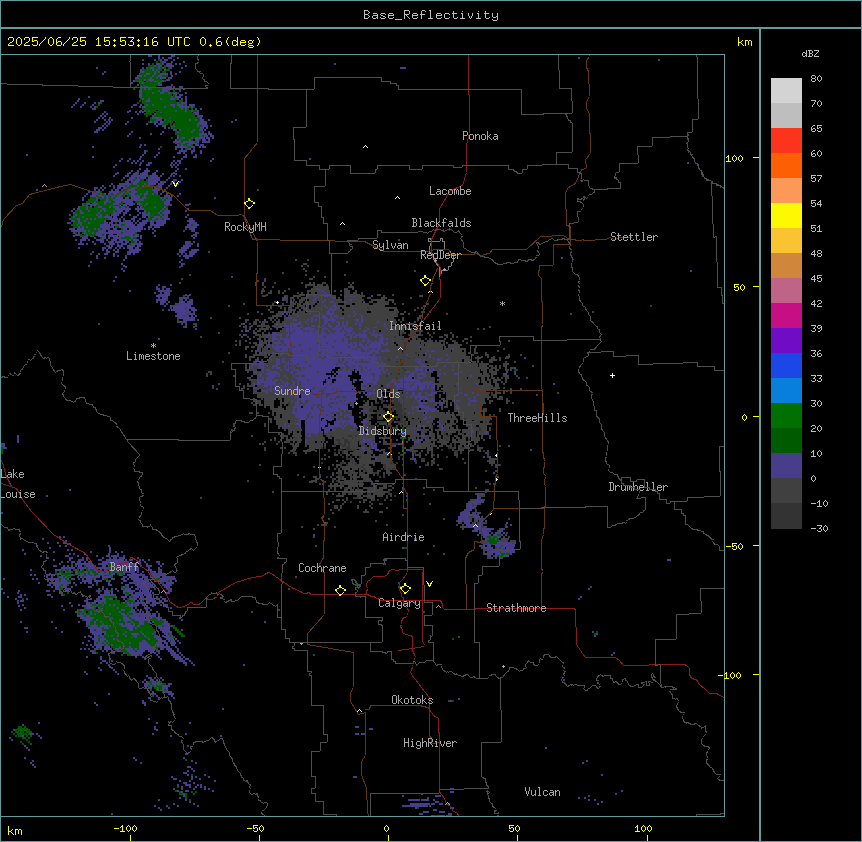Click the RockyMH label

click(245, 227)
